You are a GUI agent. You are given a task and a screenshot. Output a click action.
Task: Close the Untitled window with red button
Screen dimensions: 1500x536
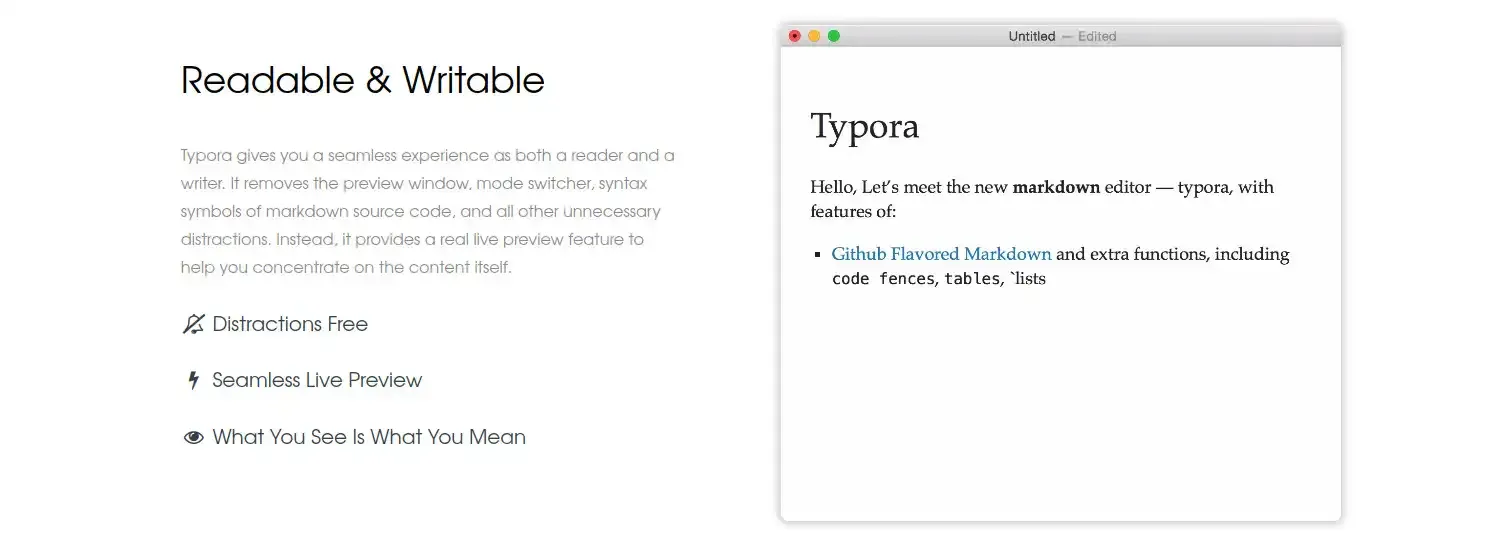click(x=795, y=36)
